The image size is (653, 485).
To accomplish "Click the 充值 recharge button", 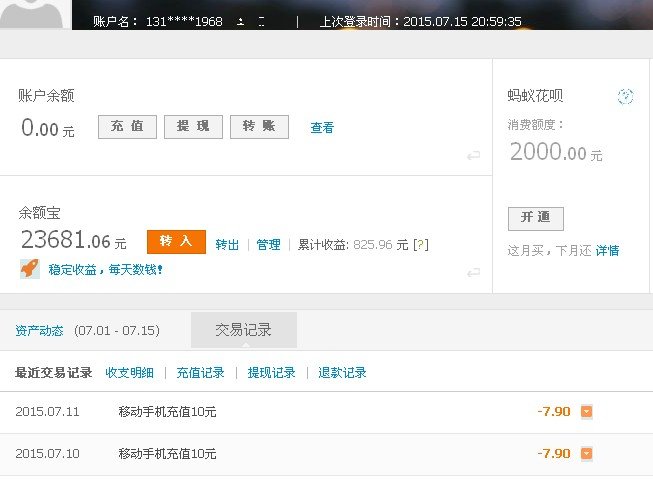I will [x=127, y=127].
